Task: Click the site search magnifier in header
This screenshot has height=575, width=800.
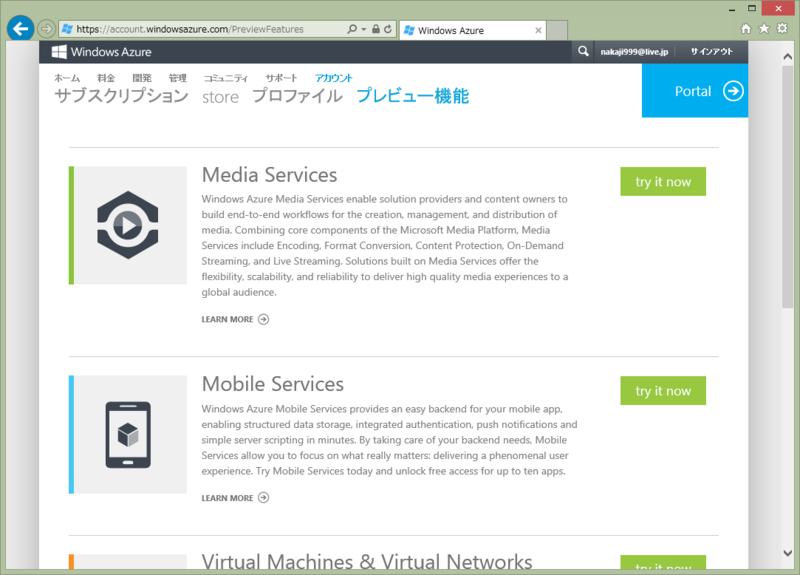Action: [x=583, y=52]
